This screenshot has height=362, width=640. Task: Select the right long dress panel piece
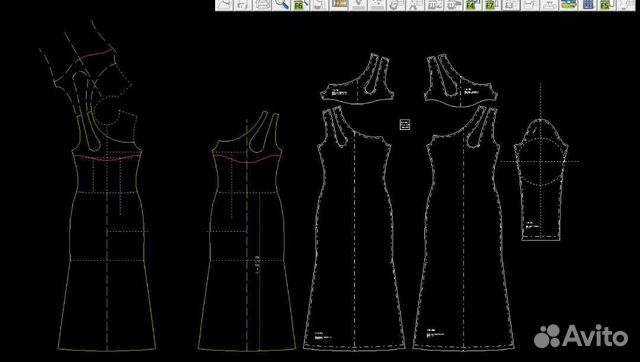[463, 229]
